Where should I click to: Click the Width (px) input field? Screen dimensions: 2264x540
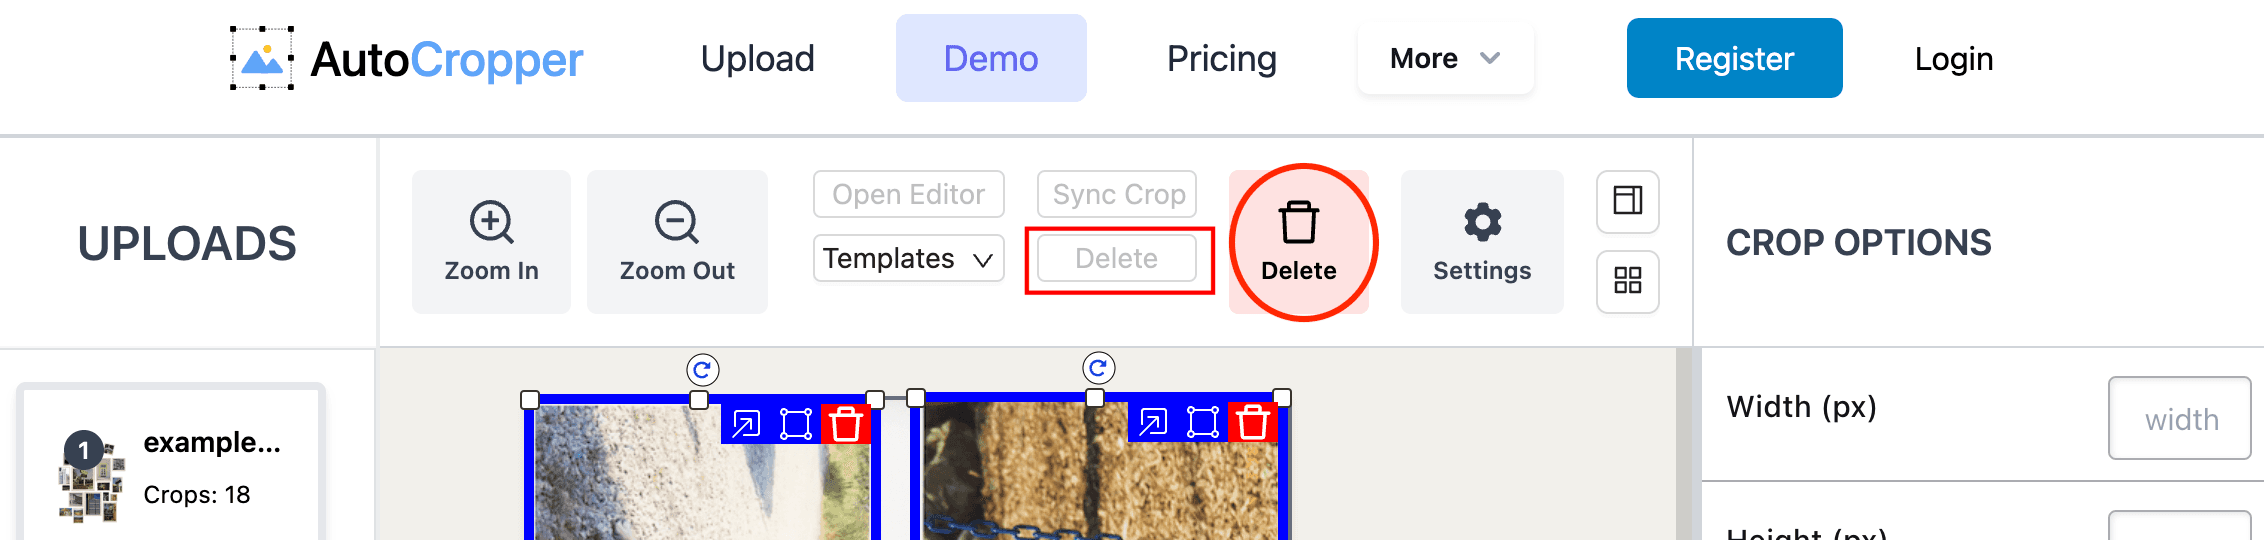(2180, 418)
